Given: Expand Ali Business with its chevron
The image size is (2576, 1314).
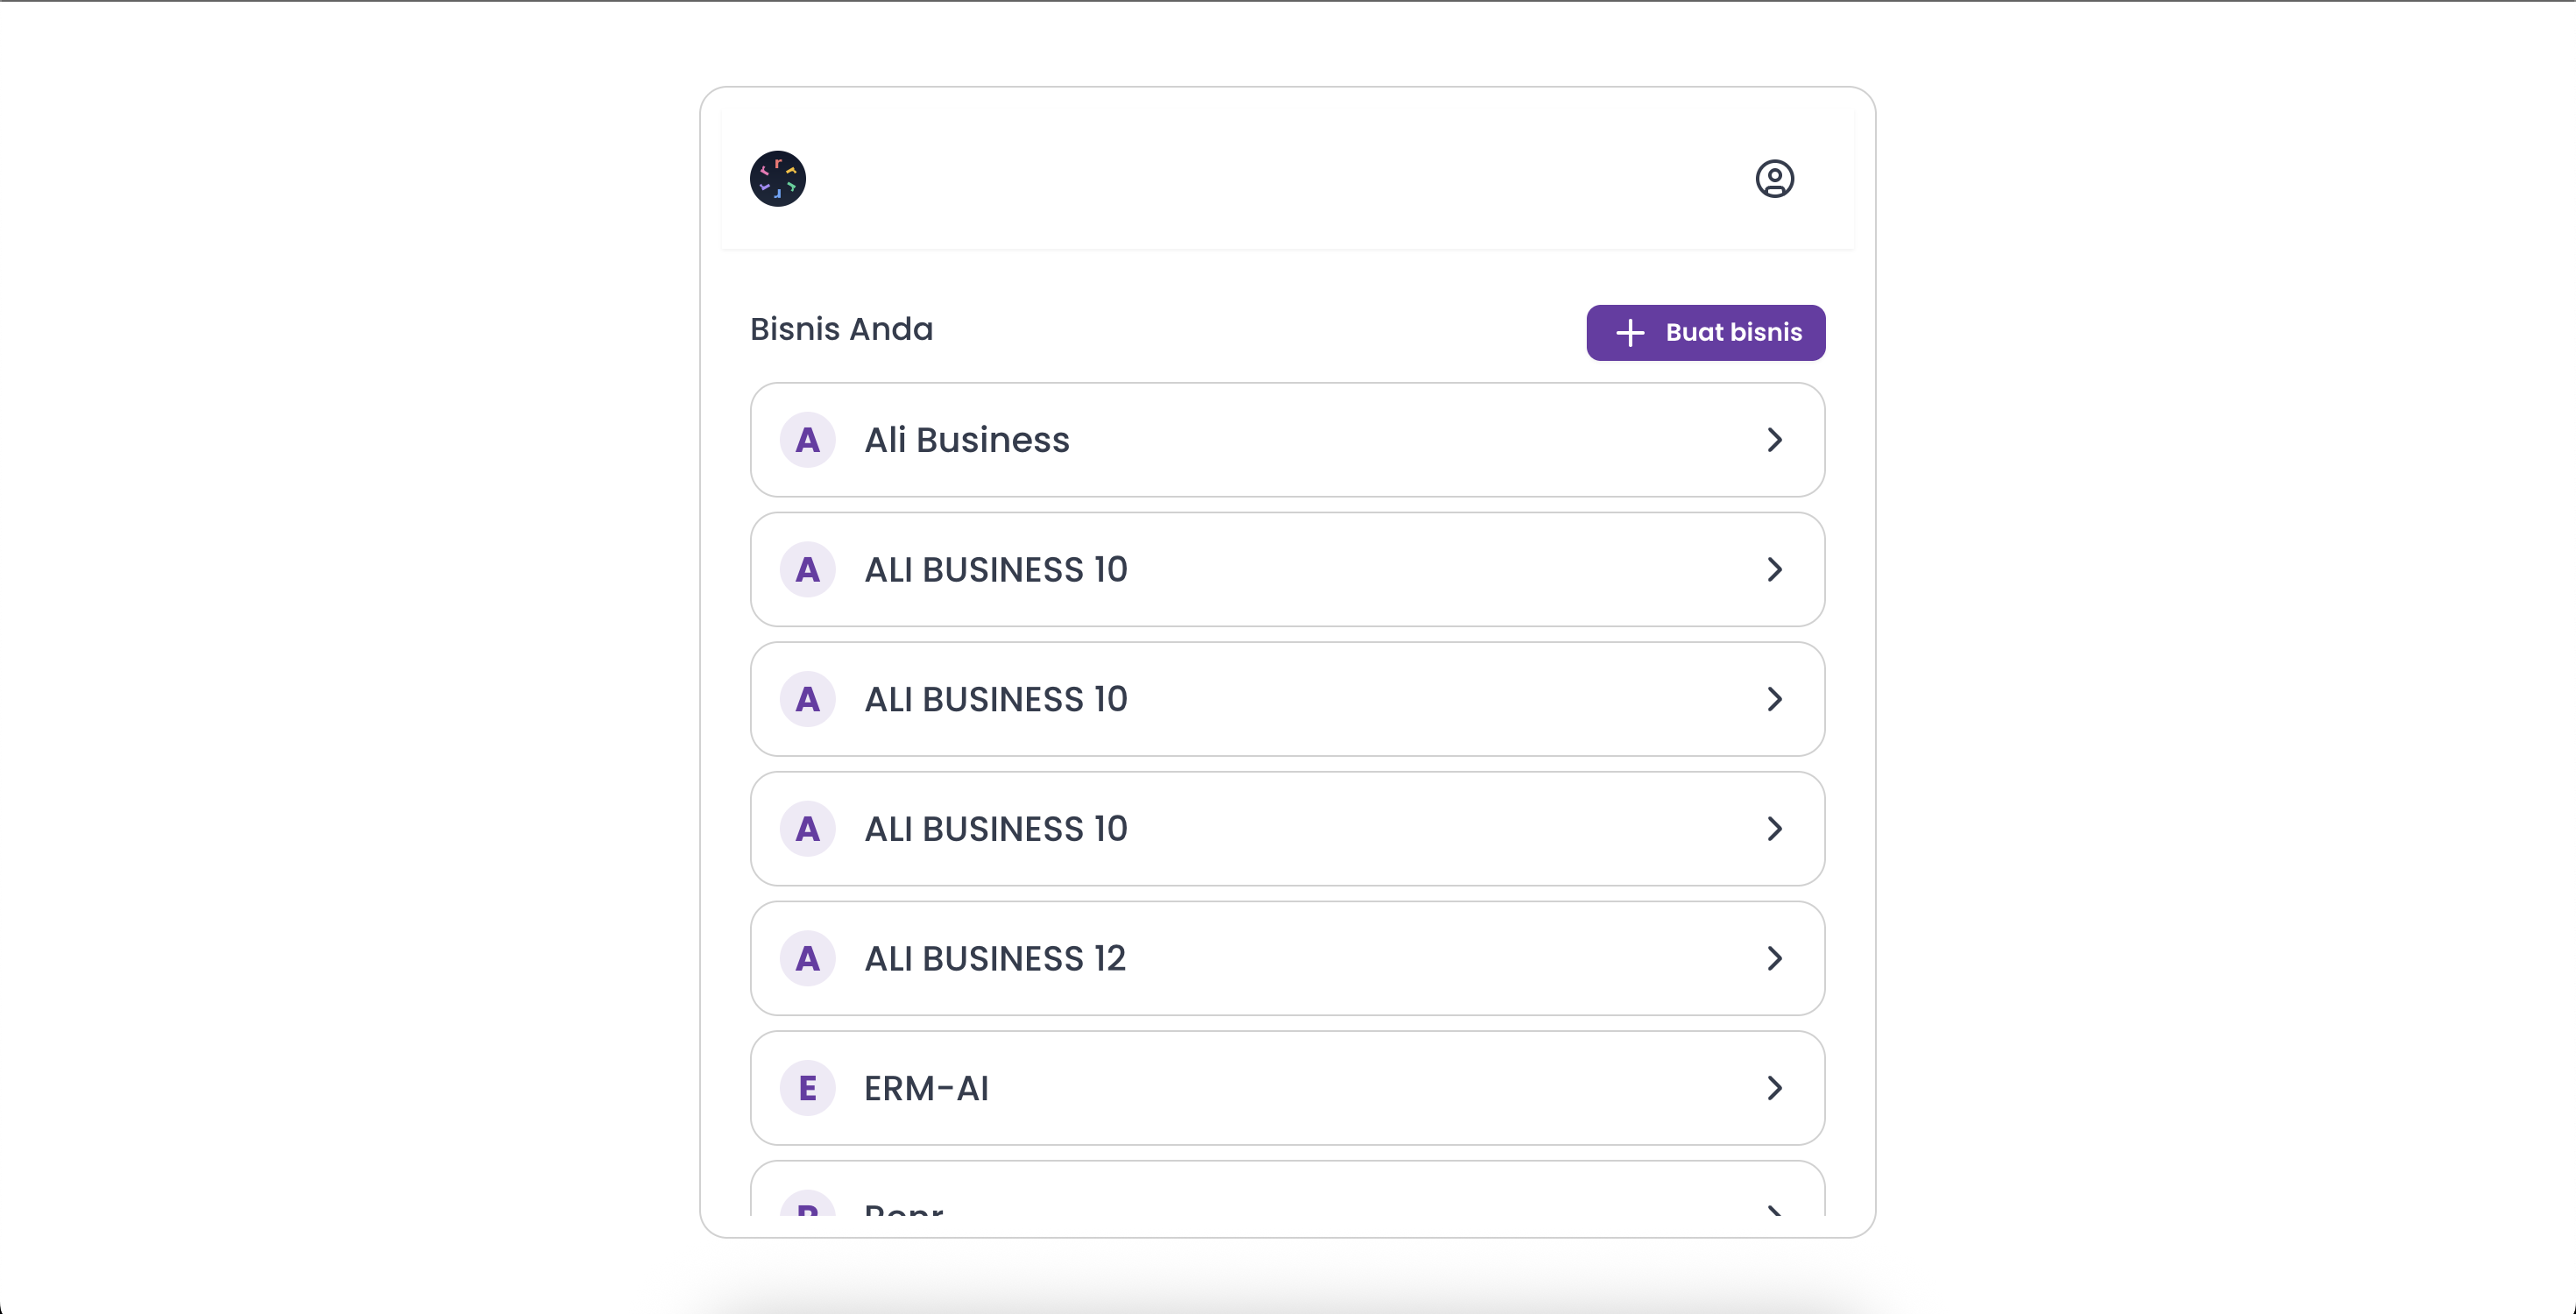Looking at the screenshot, I should [1775, 440].
